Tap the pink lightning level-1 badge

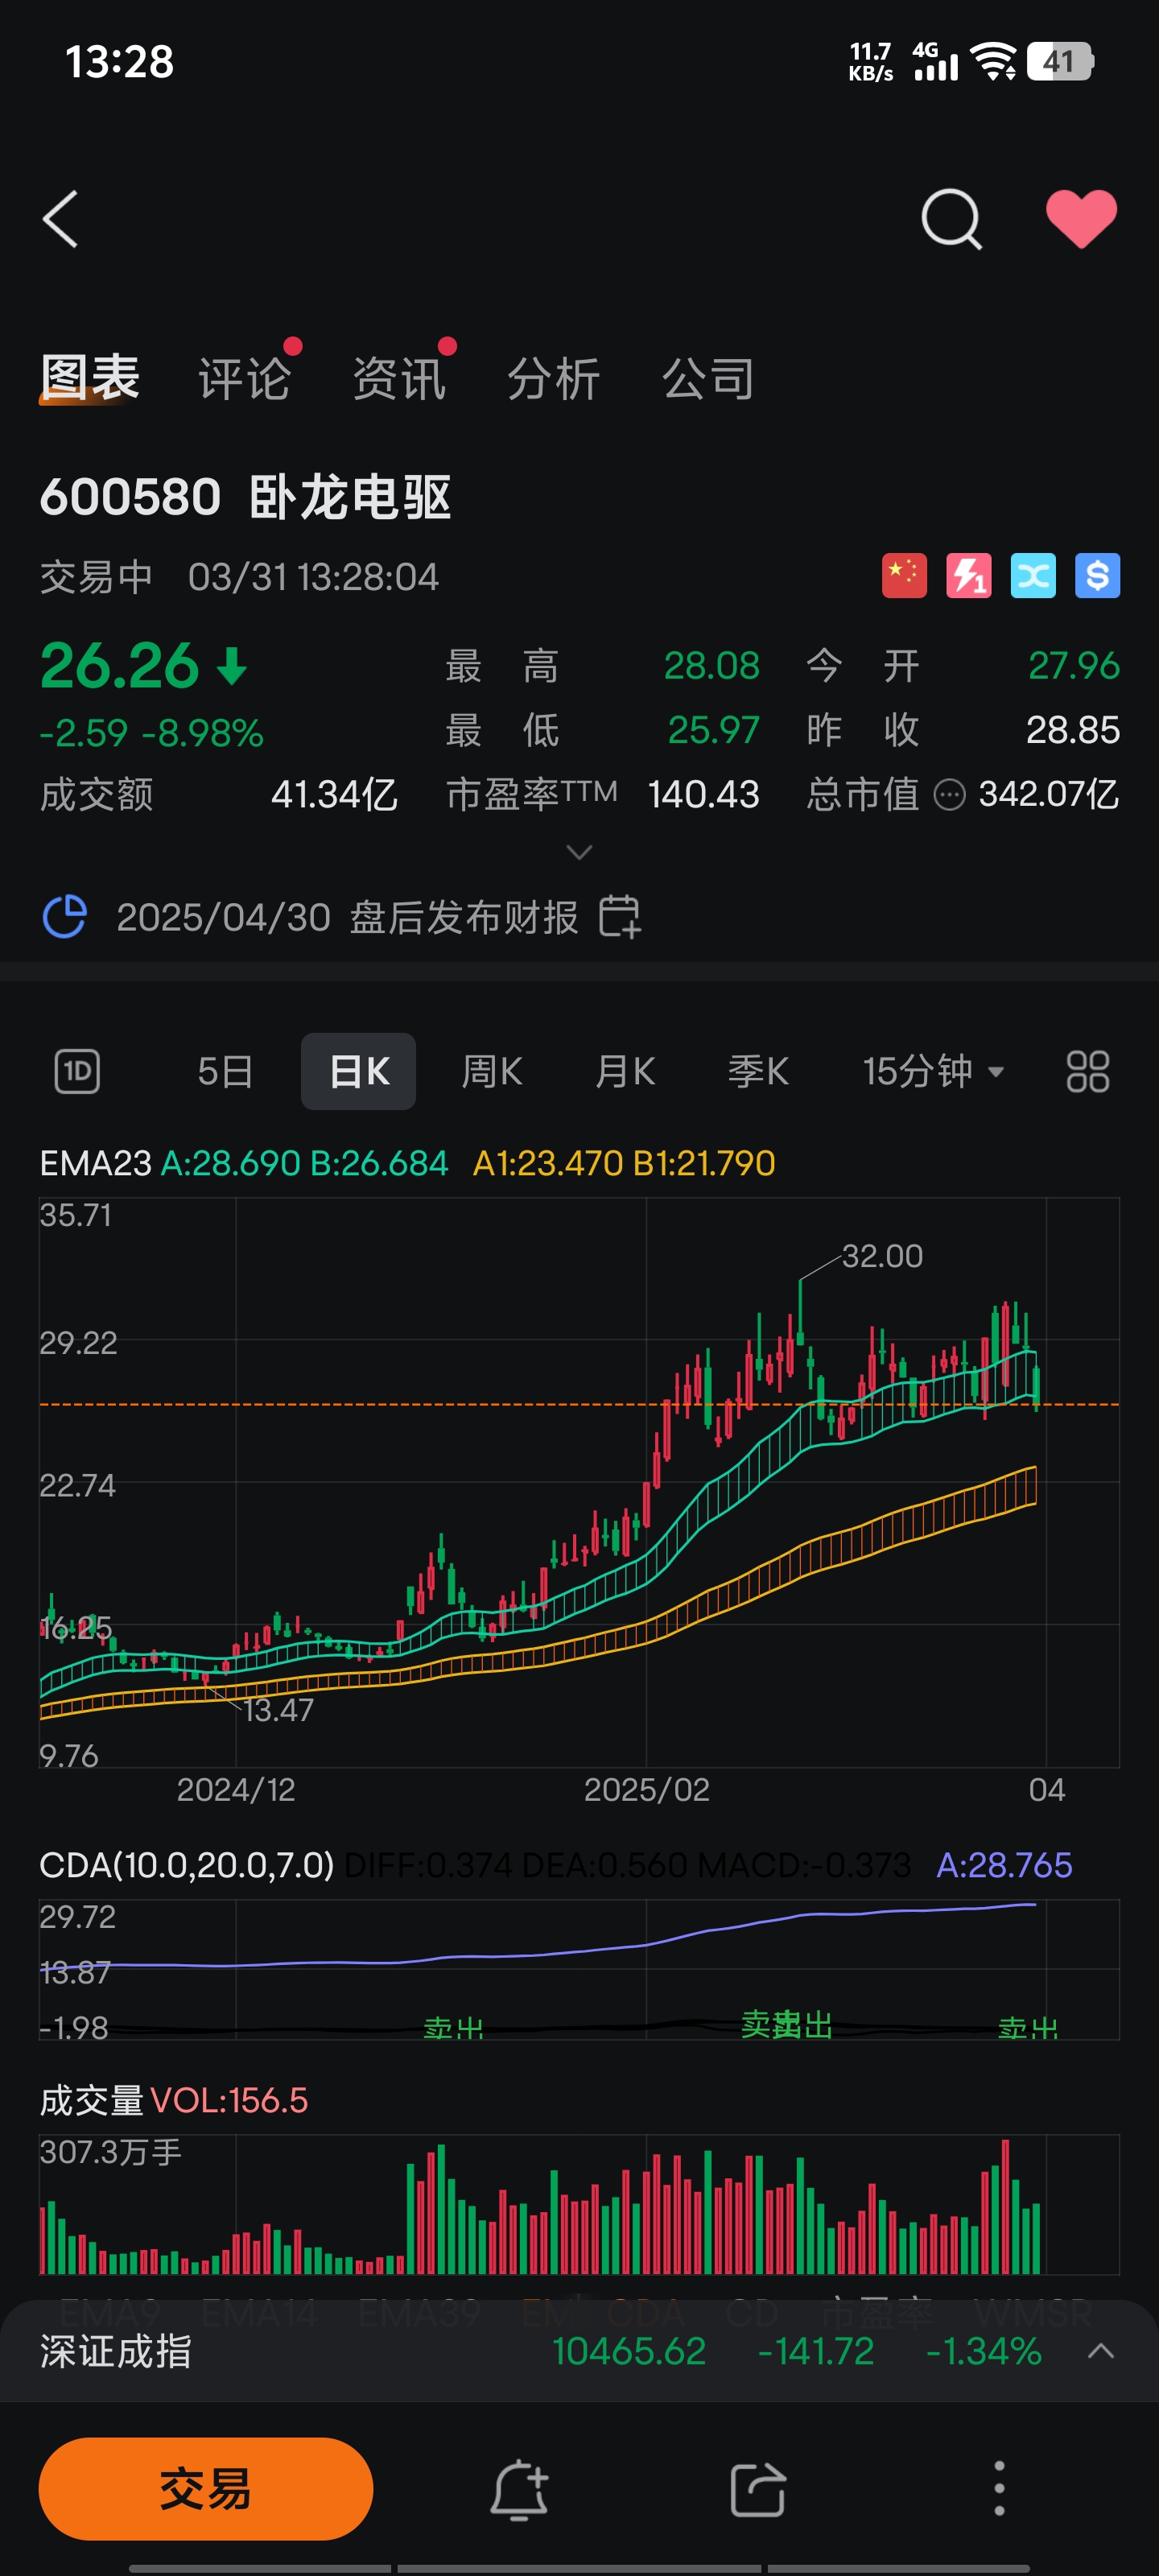(x=969, y=576)
